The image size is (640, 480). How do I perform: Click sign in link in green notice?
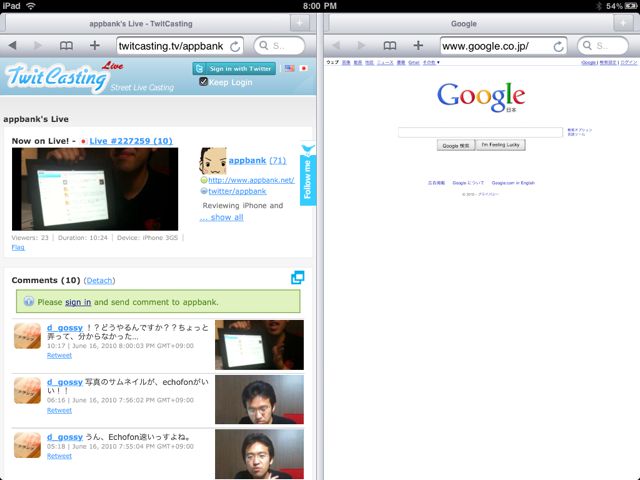click(x=78, y=302)
